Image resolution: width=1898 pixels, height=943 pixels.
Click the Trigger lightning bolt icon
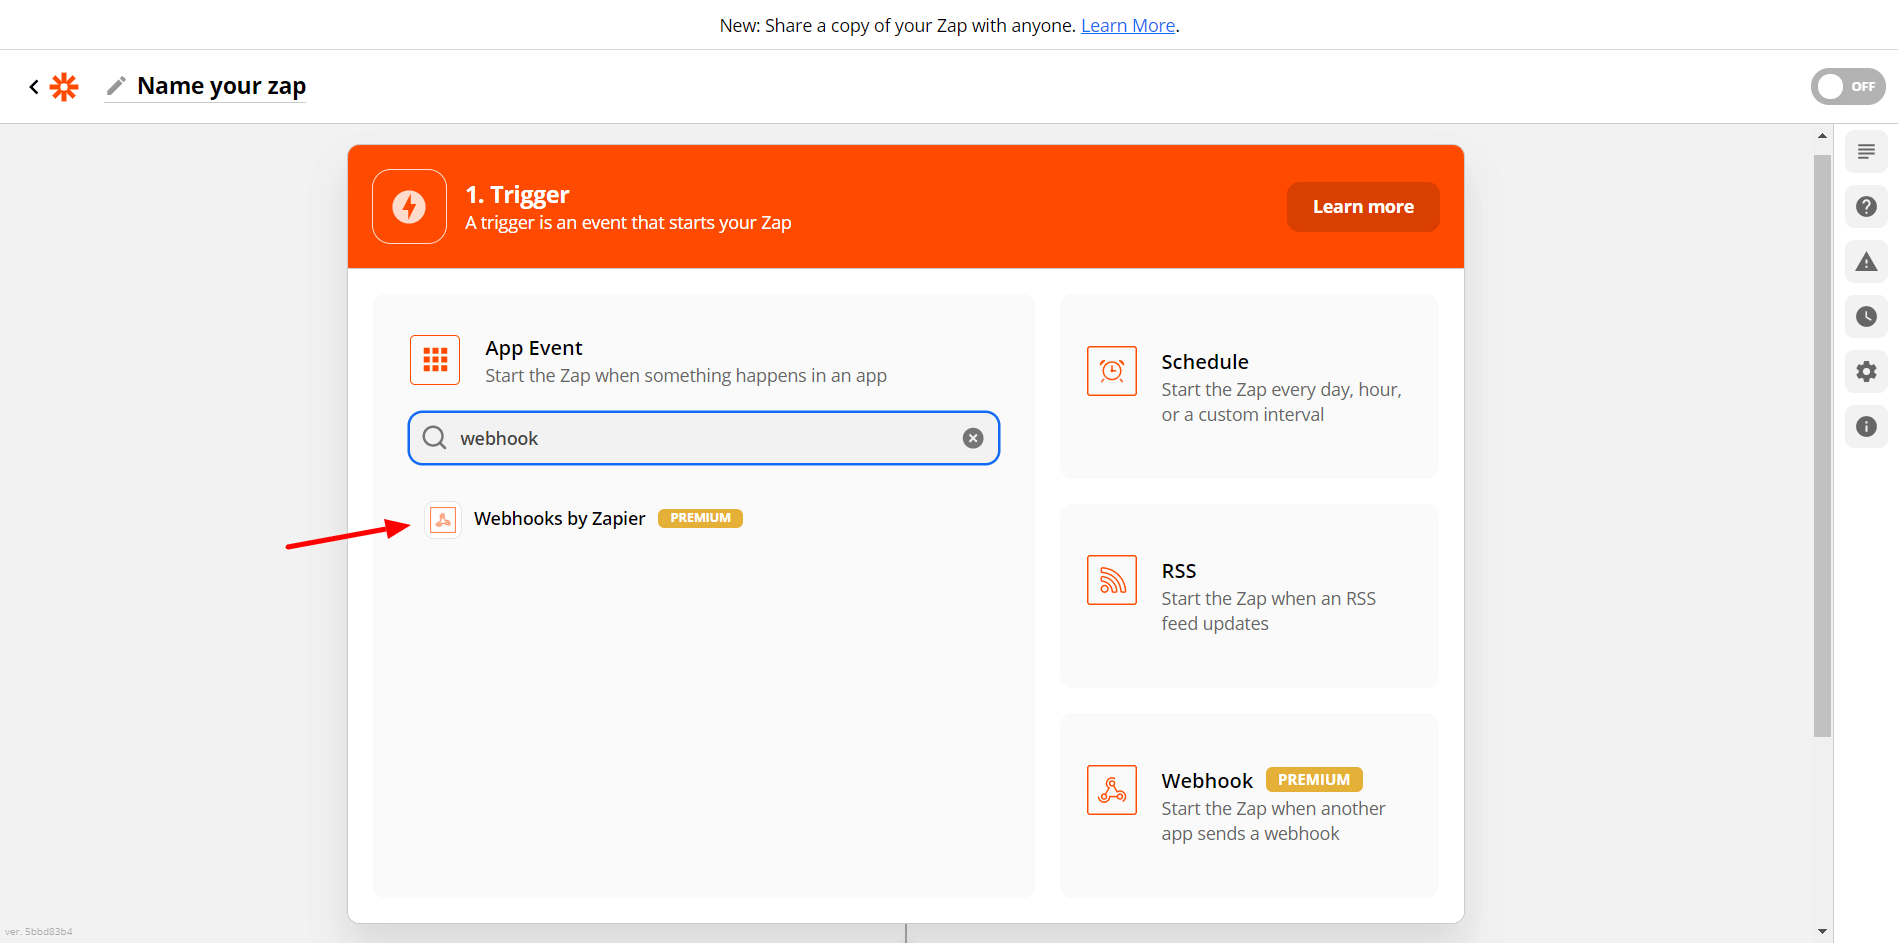tap(409, 206)
